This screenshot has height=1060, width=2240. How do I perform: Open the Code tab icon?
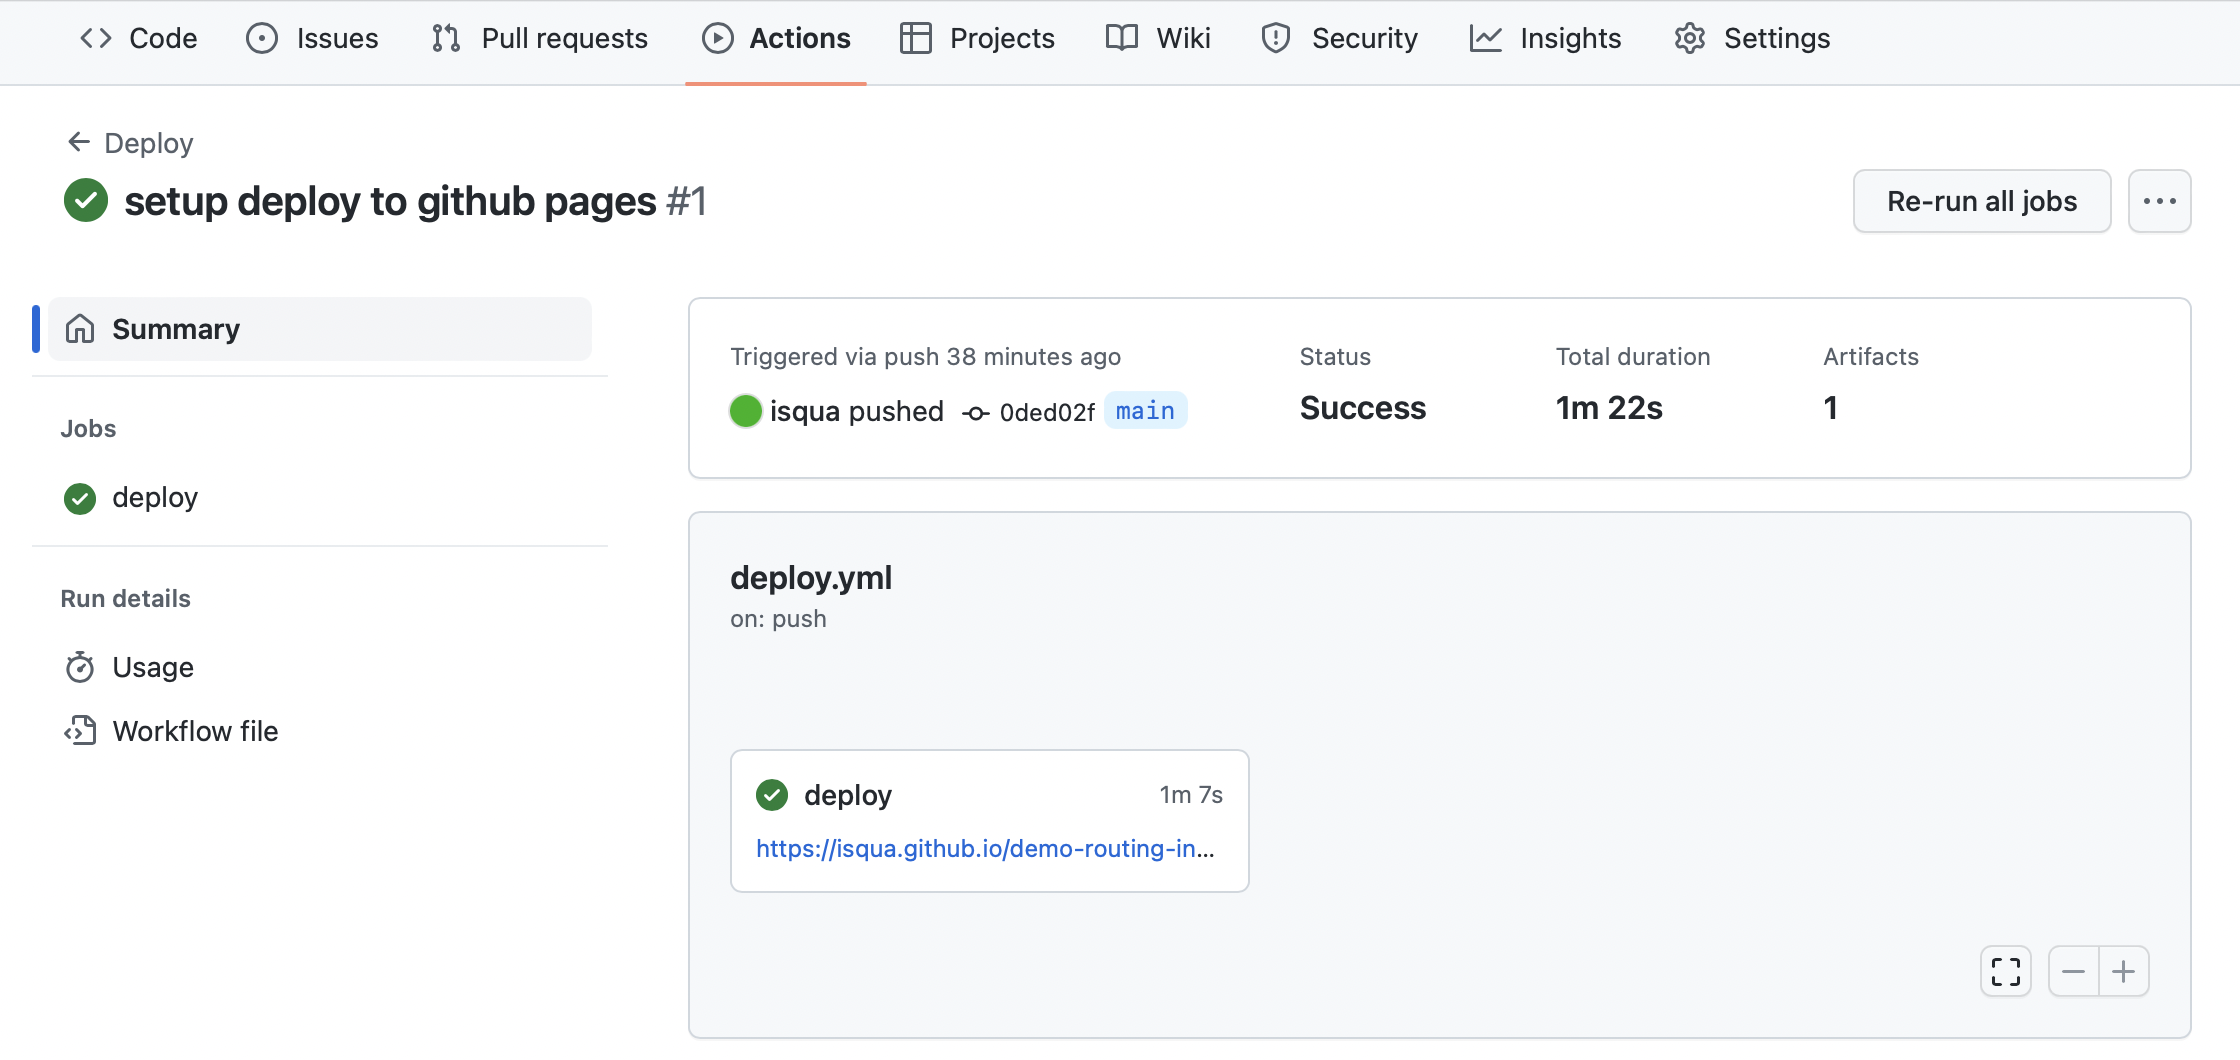[x=95, y=37]
